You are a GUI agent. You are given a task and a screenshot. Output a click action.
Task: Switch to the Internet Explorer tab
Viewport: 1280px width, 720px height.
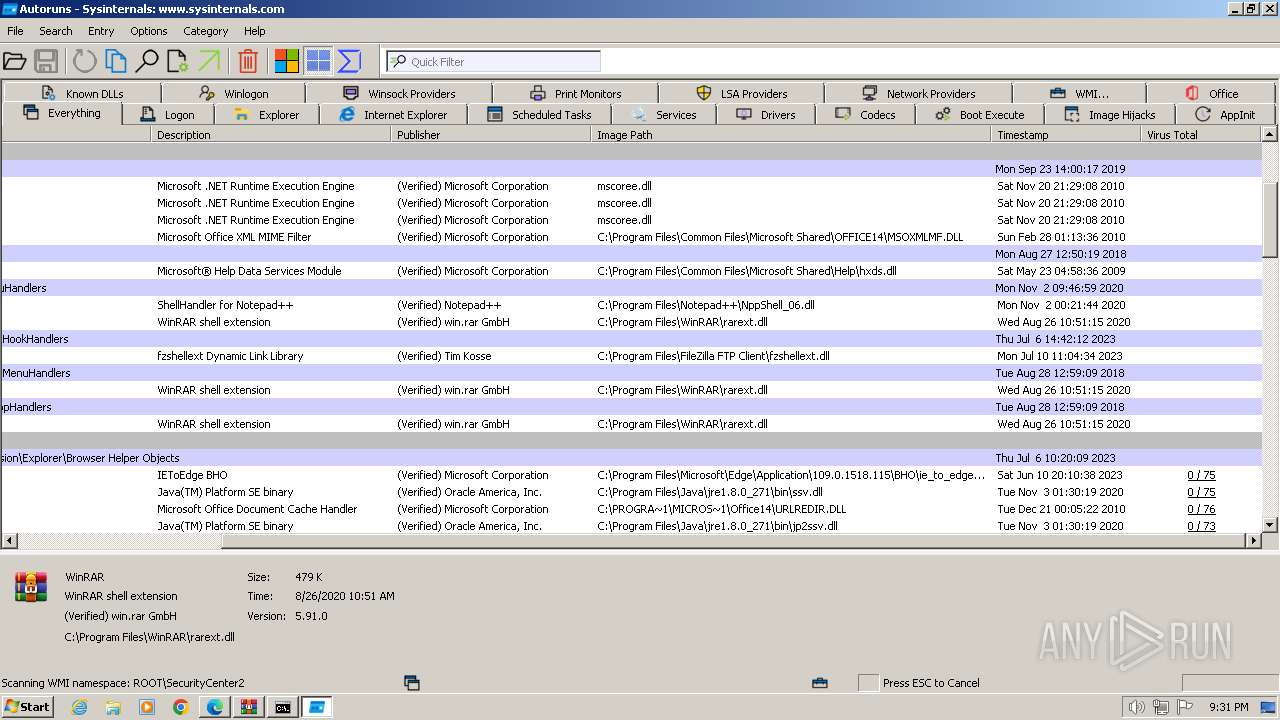(x=393, y=114)
